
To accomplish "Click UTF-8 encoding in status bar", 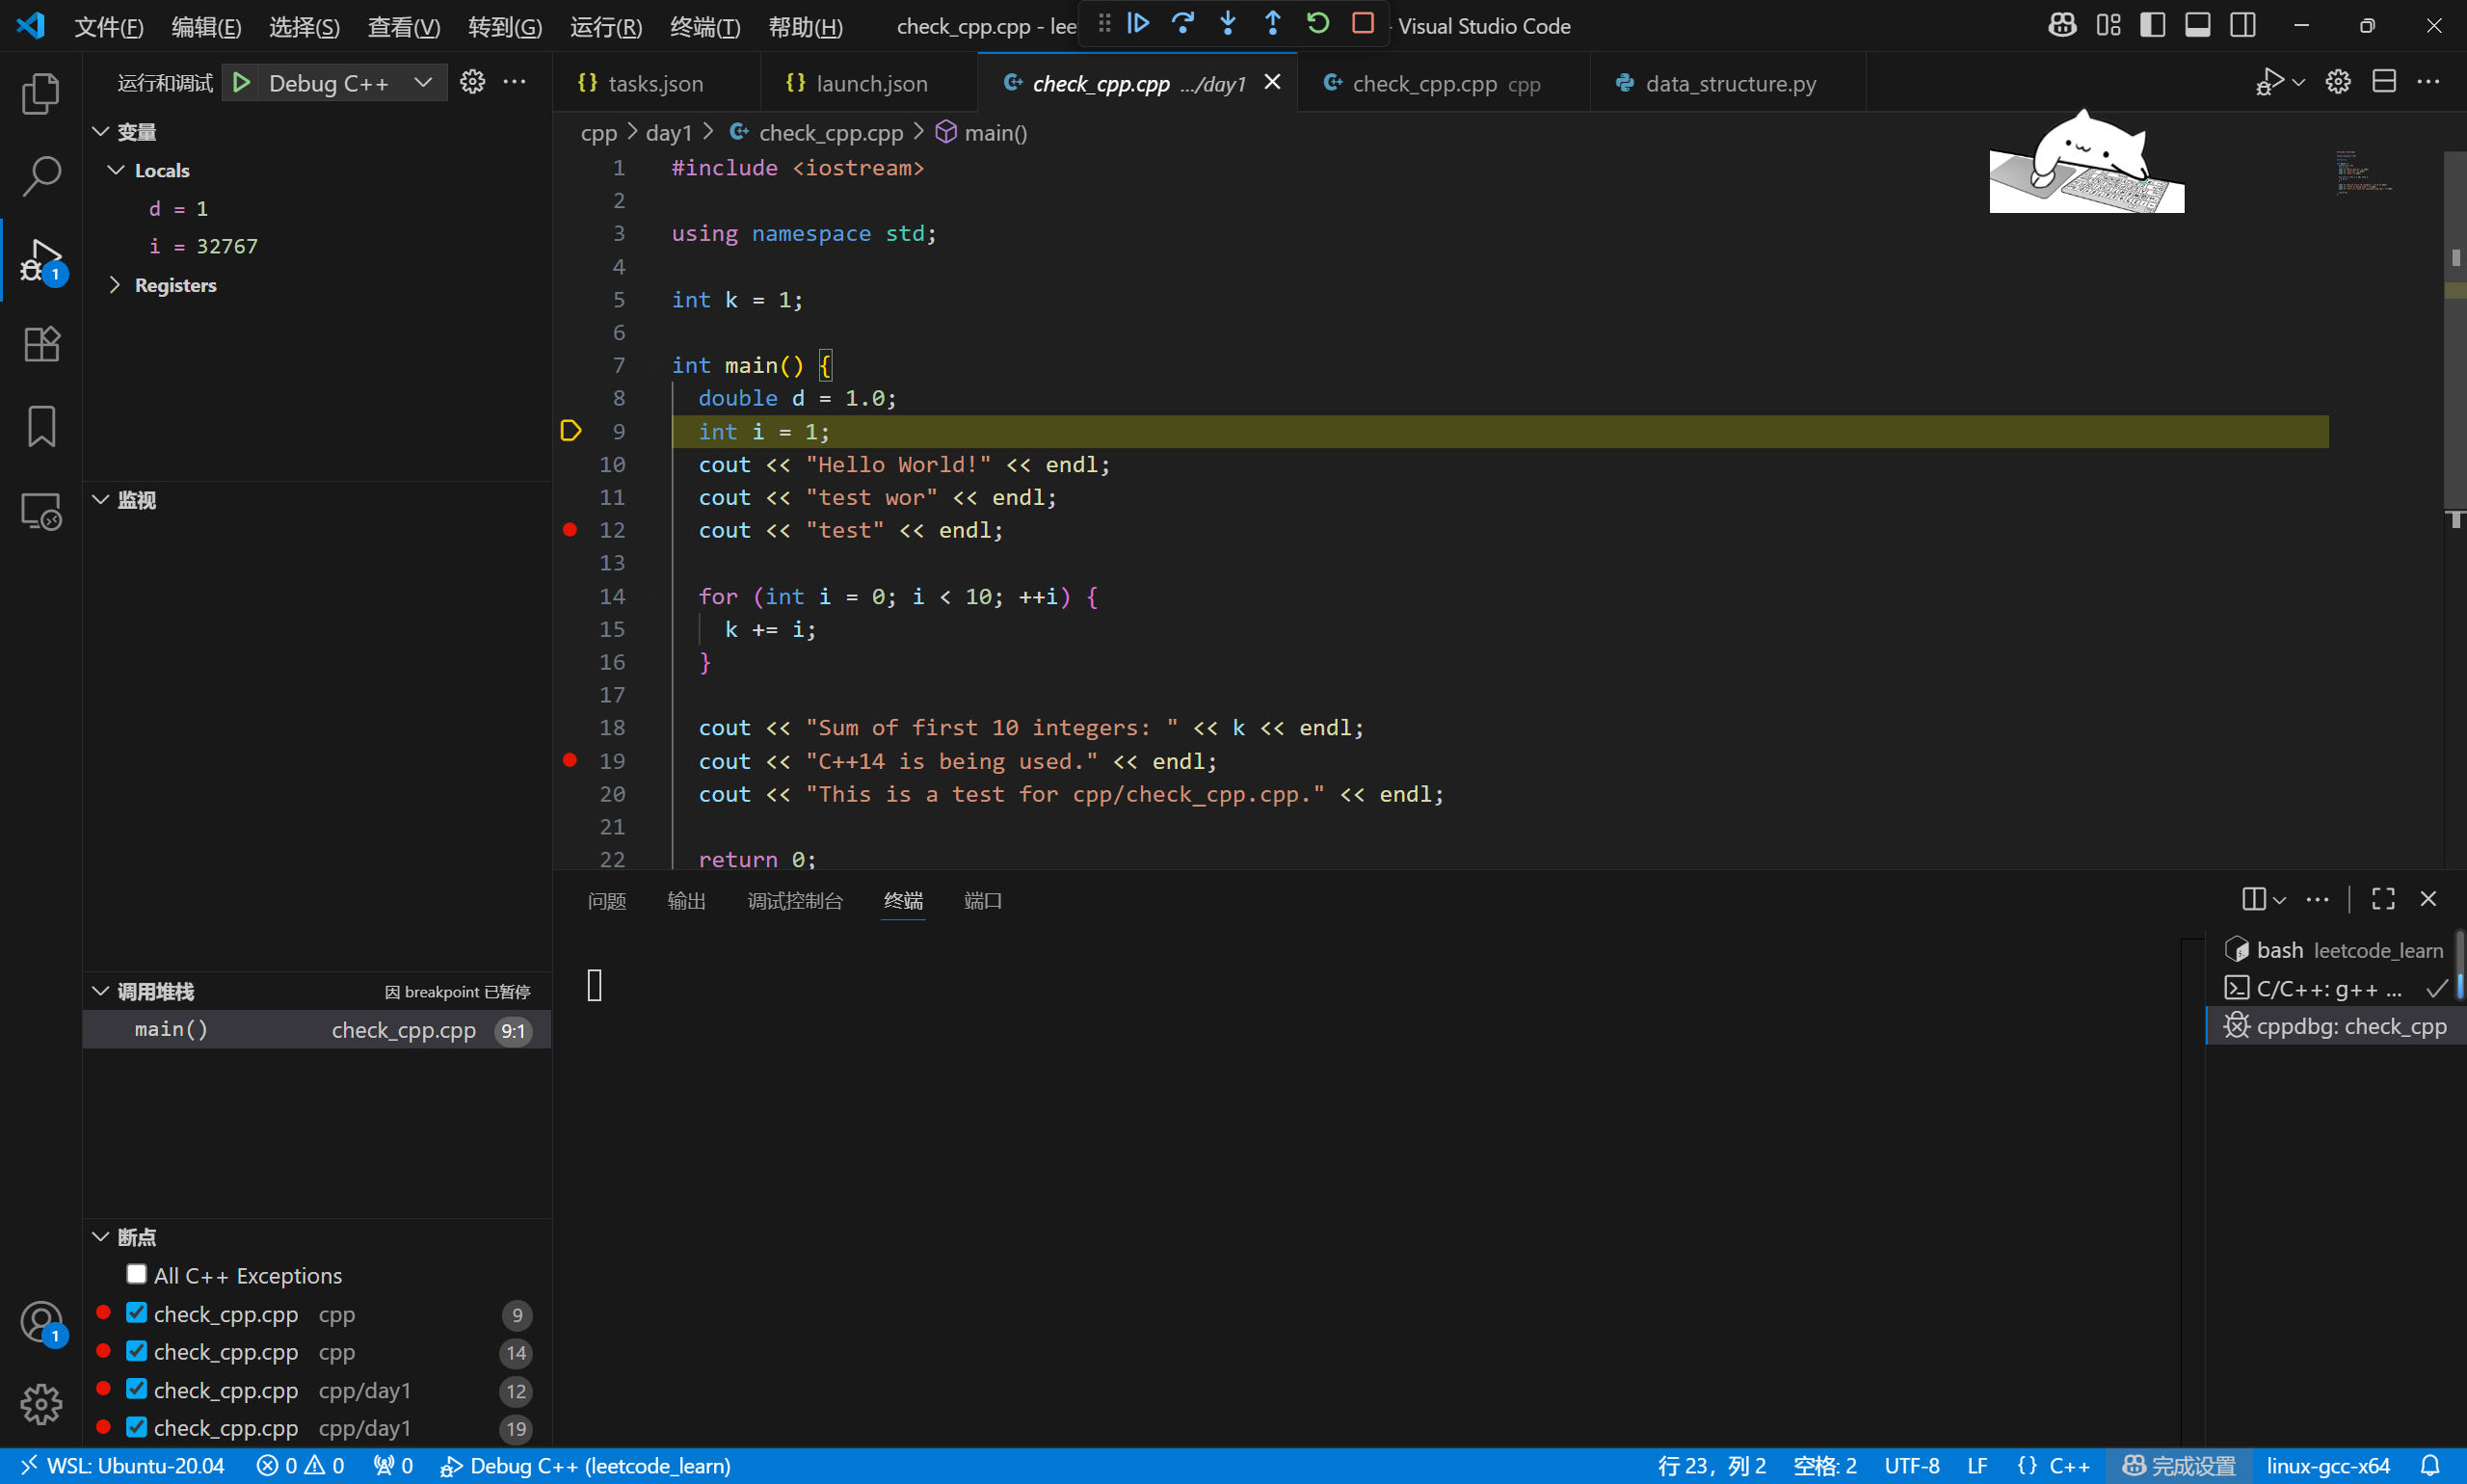I will [1911, 1466].
